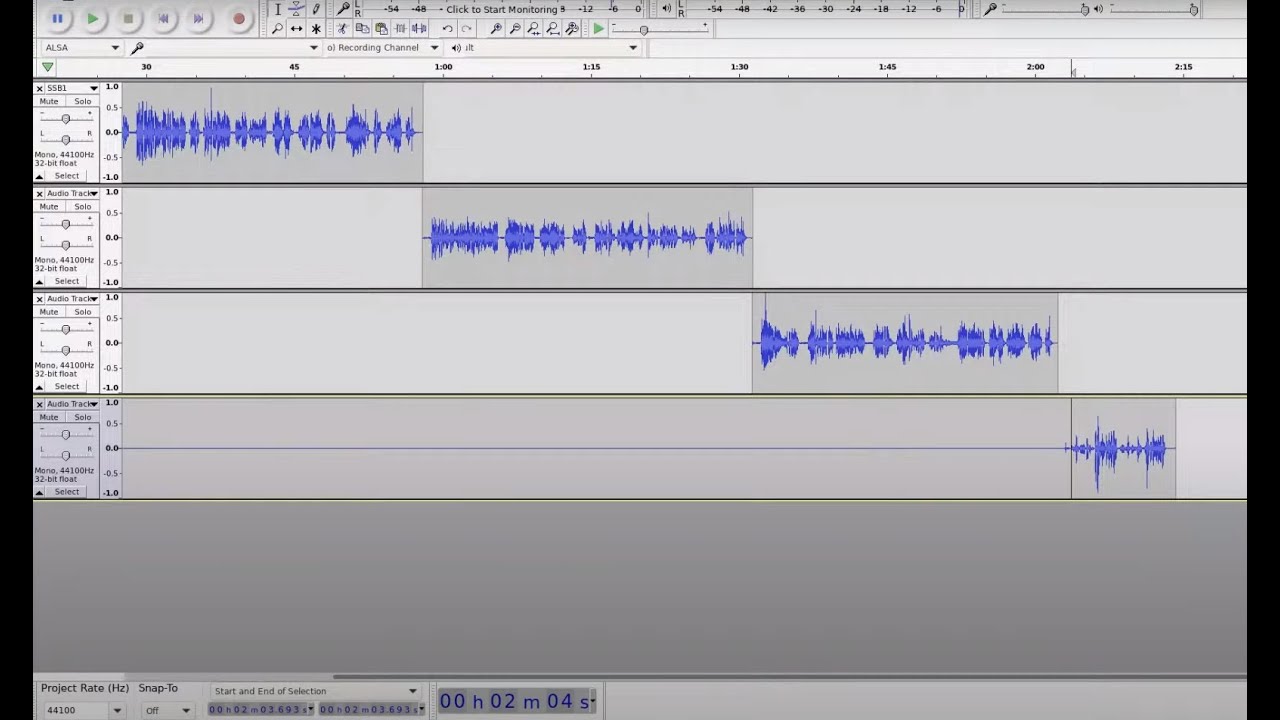Select the Draw pencil tool
1280x720 pixels.
tap(316, 9)
